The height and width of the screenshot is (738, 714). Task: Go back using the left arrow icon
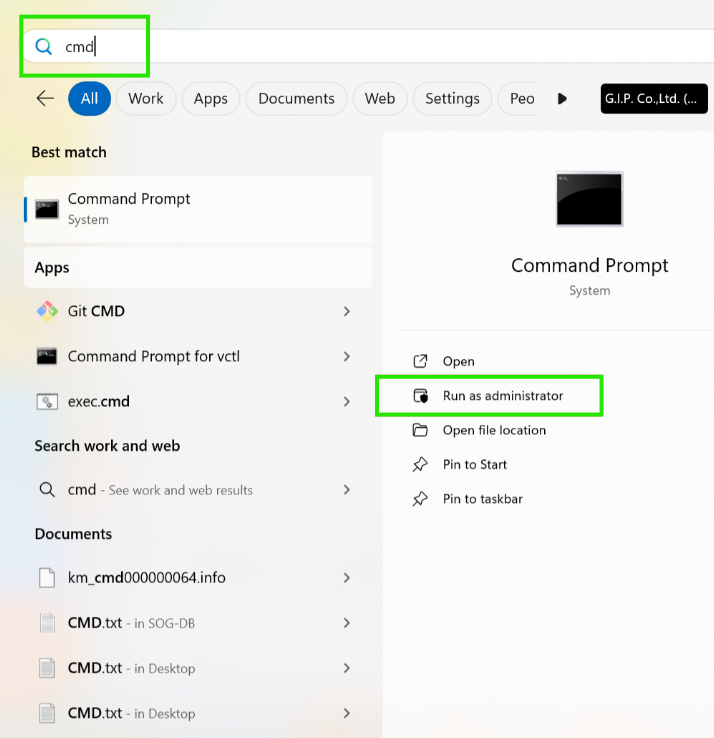pyautogui.click(x=45, y=98)
